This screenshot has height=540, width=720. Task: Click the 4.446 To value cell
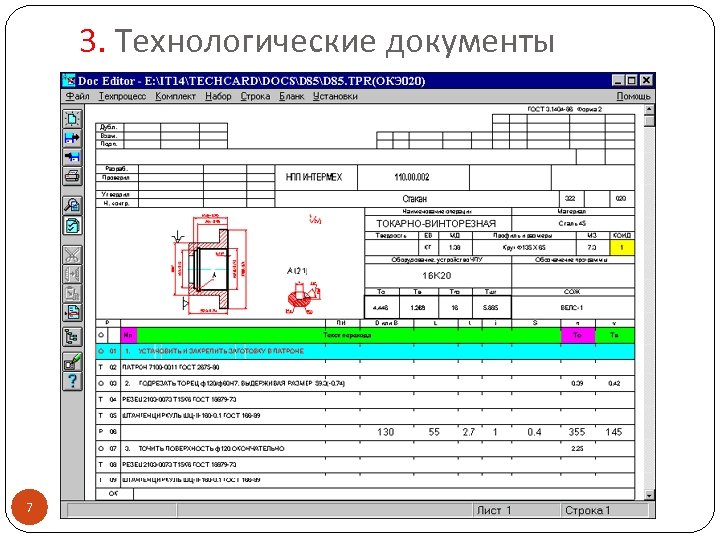tap(382, 308)
